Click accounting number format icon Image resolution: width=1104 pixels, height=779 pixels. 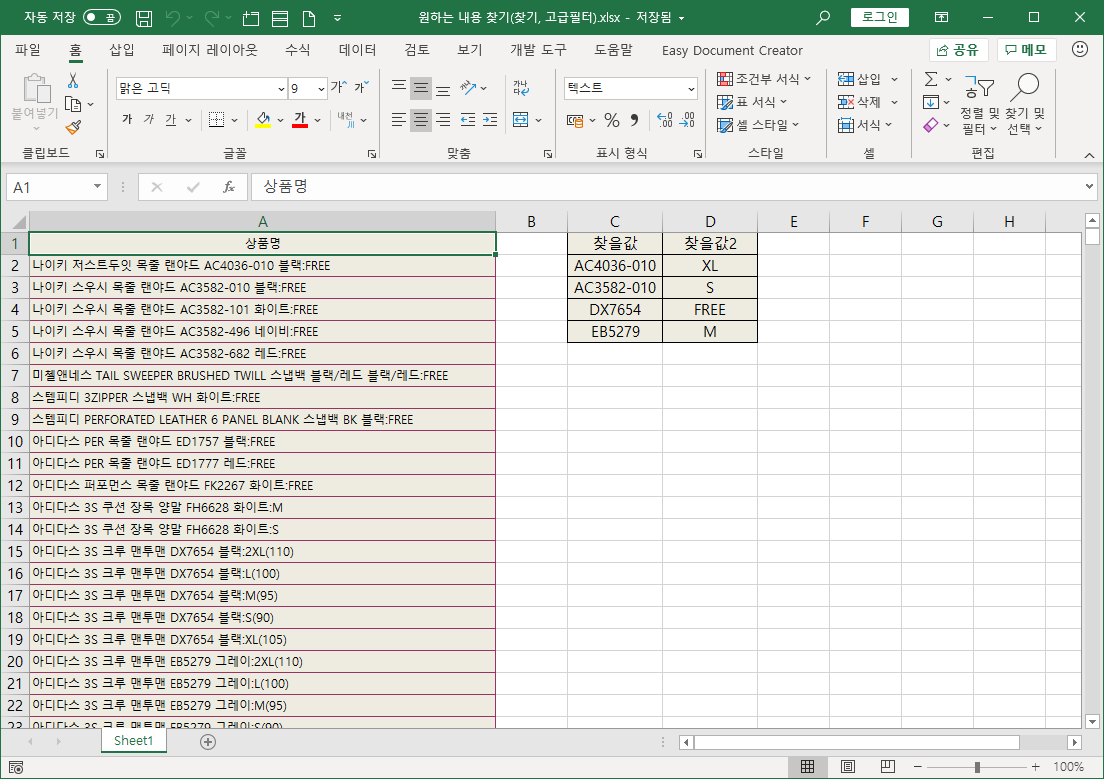[575, 120]
